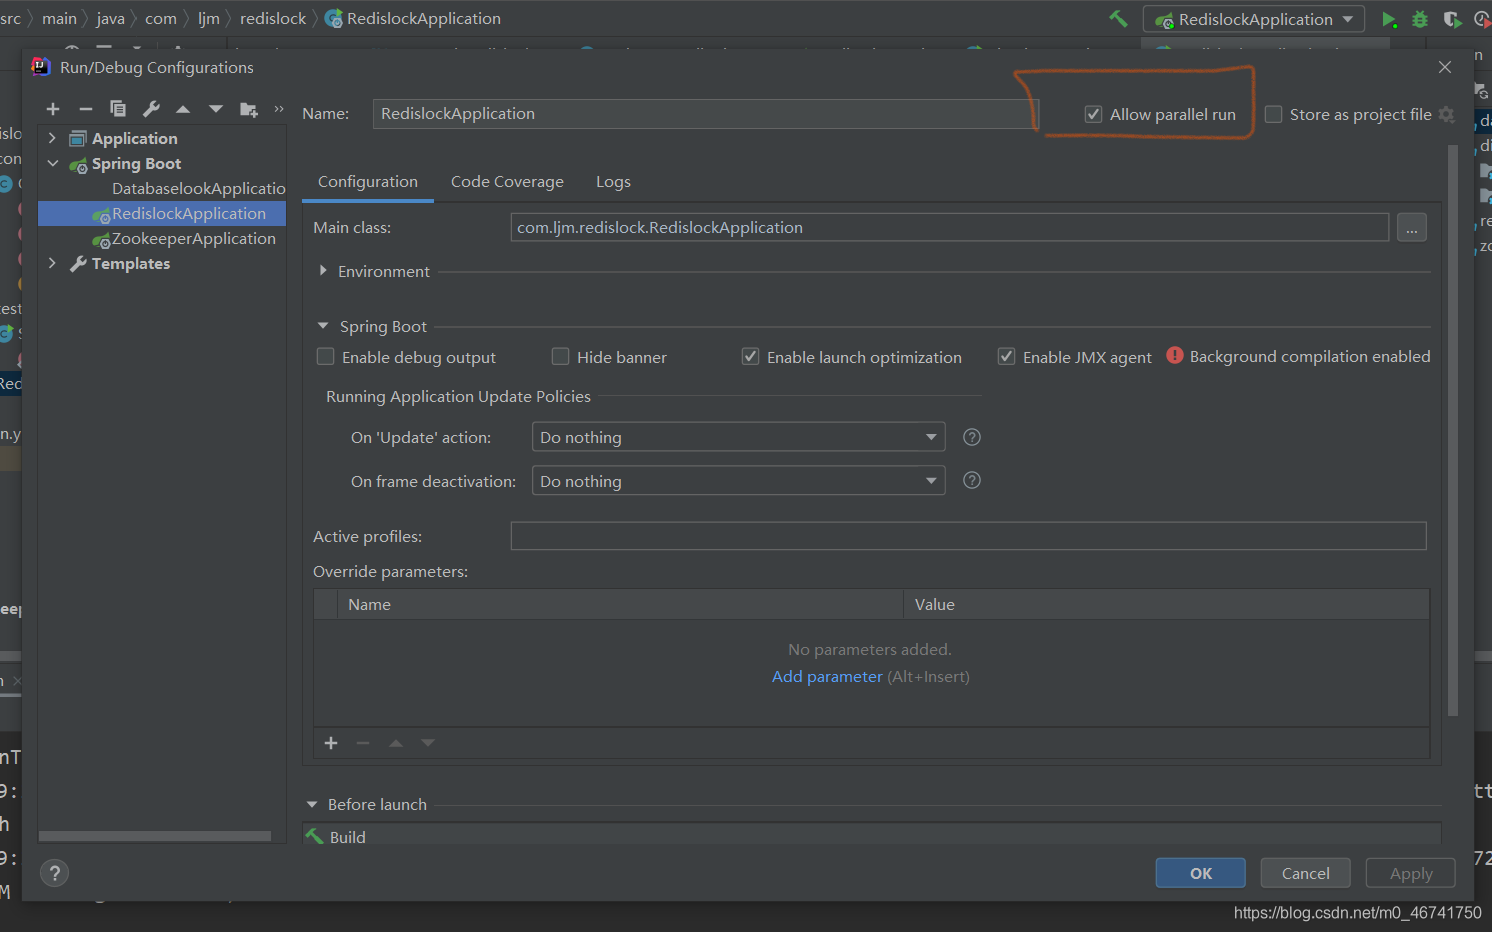The image size is (1492, 932).
Task: Open gear next to Store as project file
Action: pyautogui.click(x=1446, y=115)
